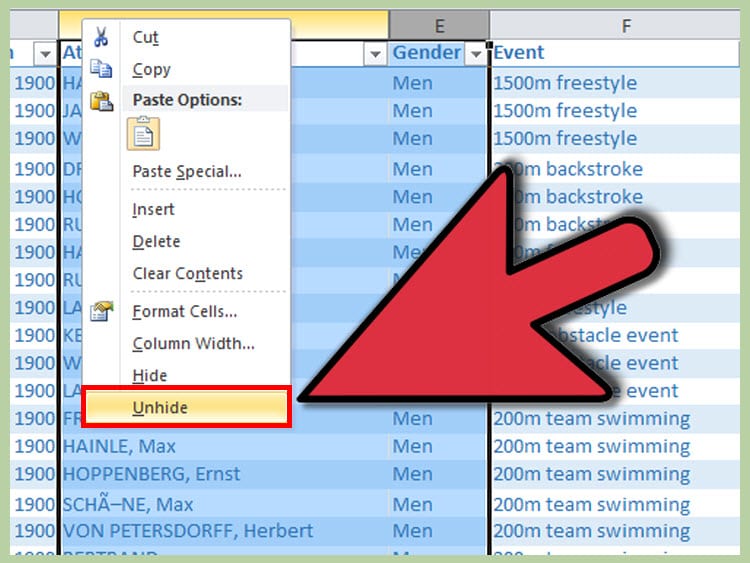Viewport: 750px width, 563px height.
Task: Choose Delete from the context menu
Action: click(156, 242)
